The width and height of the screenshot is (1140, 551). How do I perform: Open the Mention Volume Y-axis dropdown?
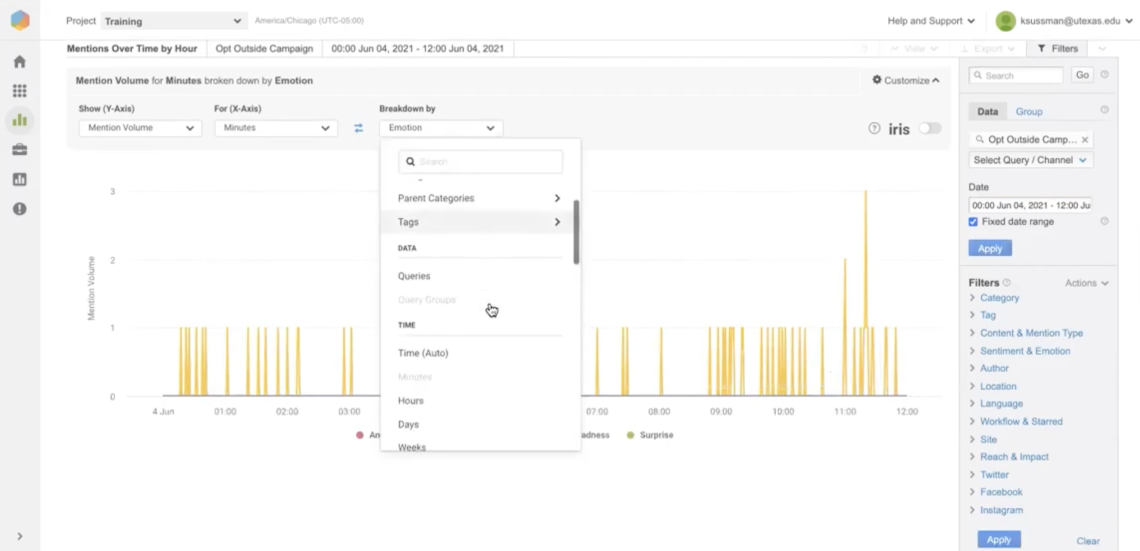[x=140, y=128]
